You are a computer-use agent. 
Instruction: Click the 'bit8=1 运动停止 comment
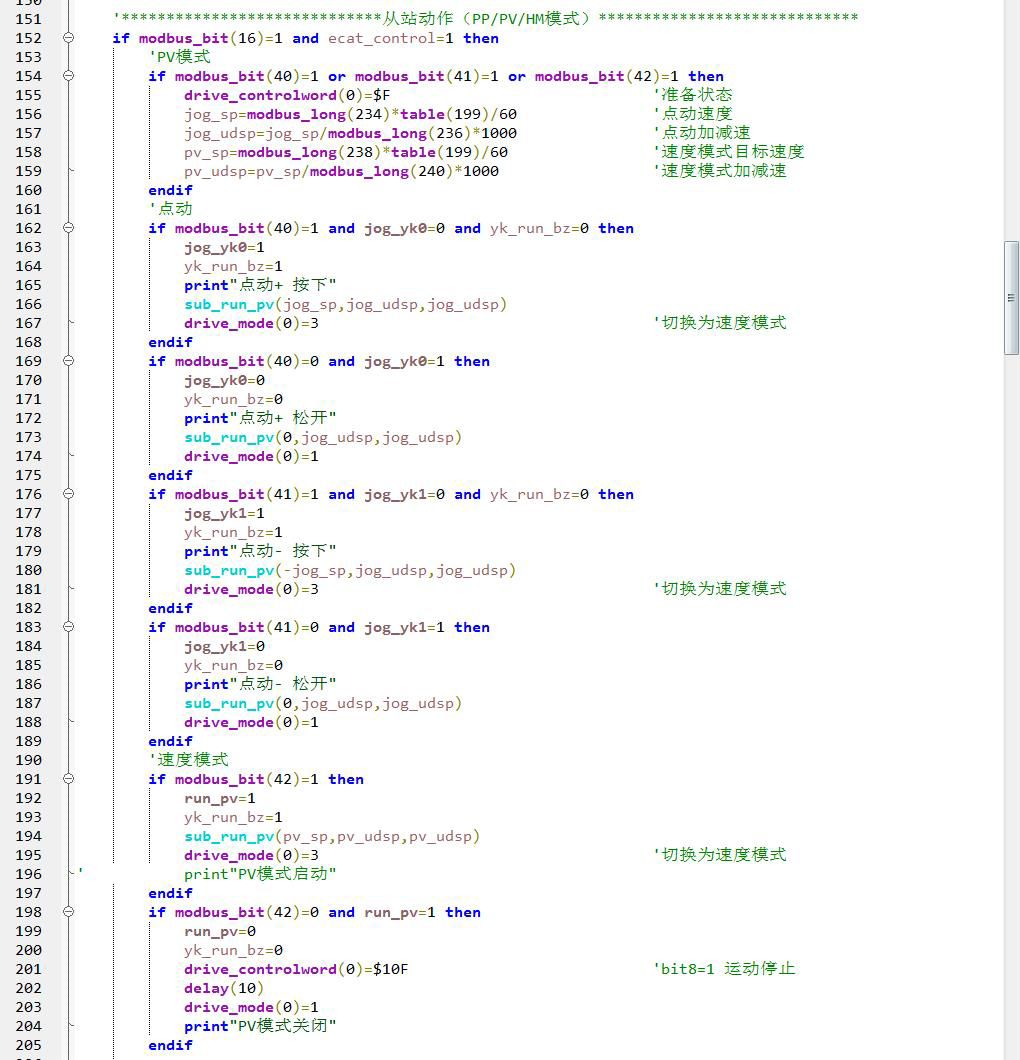pyautogui.click(x=724, y=969)
